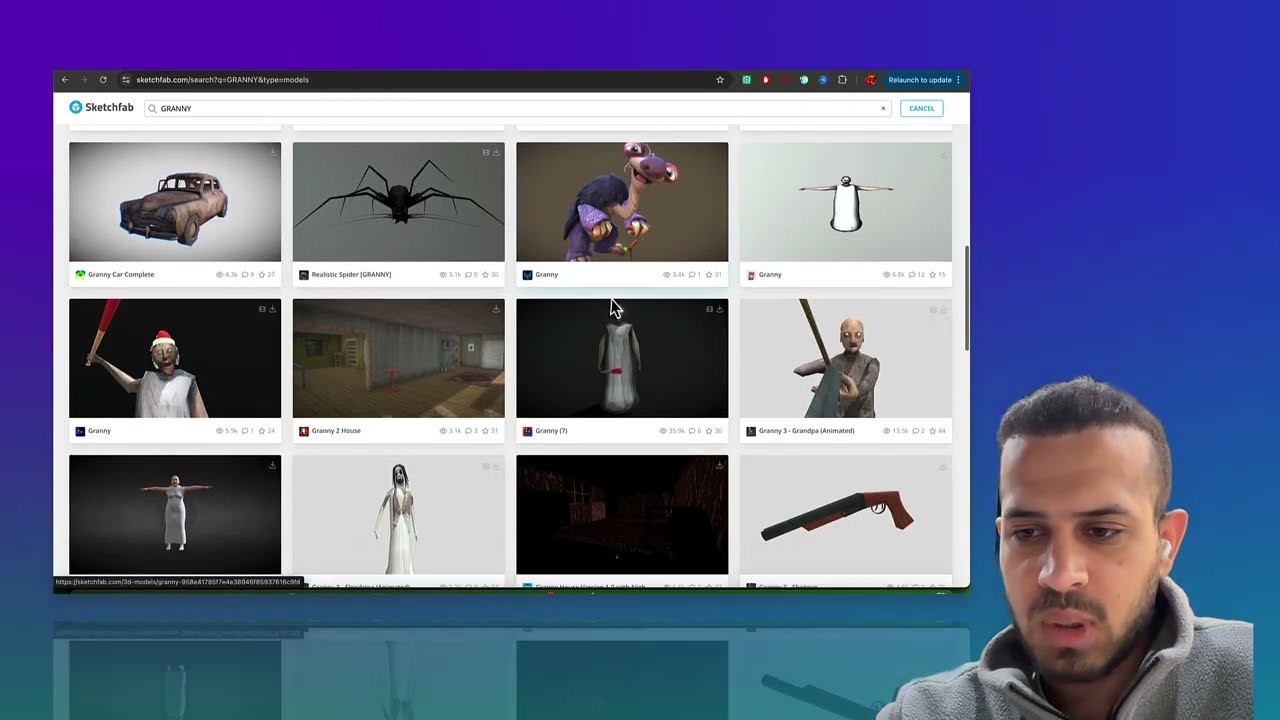Click the page vertical scrollbar
The height and width of the screenshot is (720, 1280).
tap(966, 298)
